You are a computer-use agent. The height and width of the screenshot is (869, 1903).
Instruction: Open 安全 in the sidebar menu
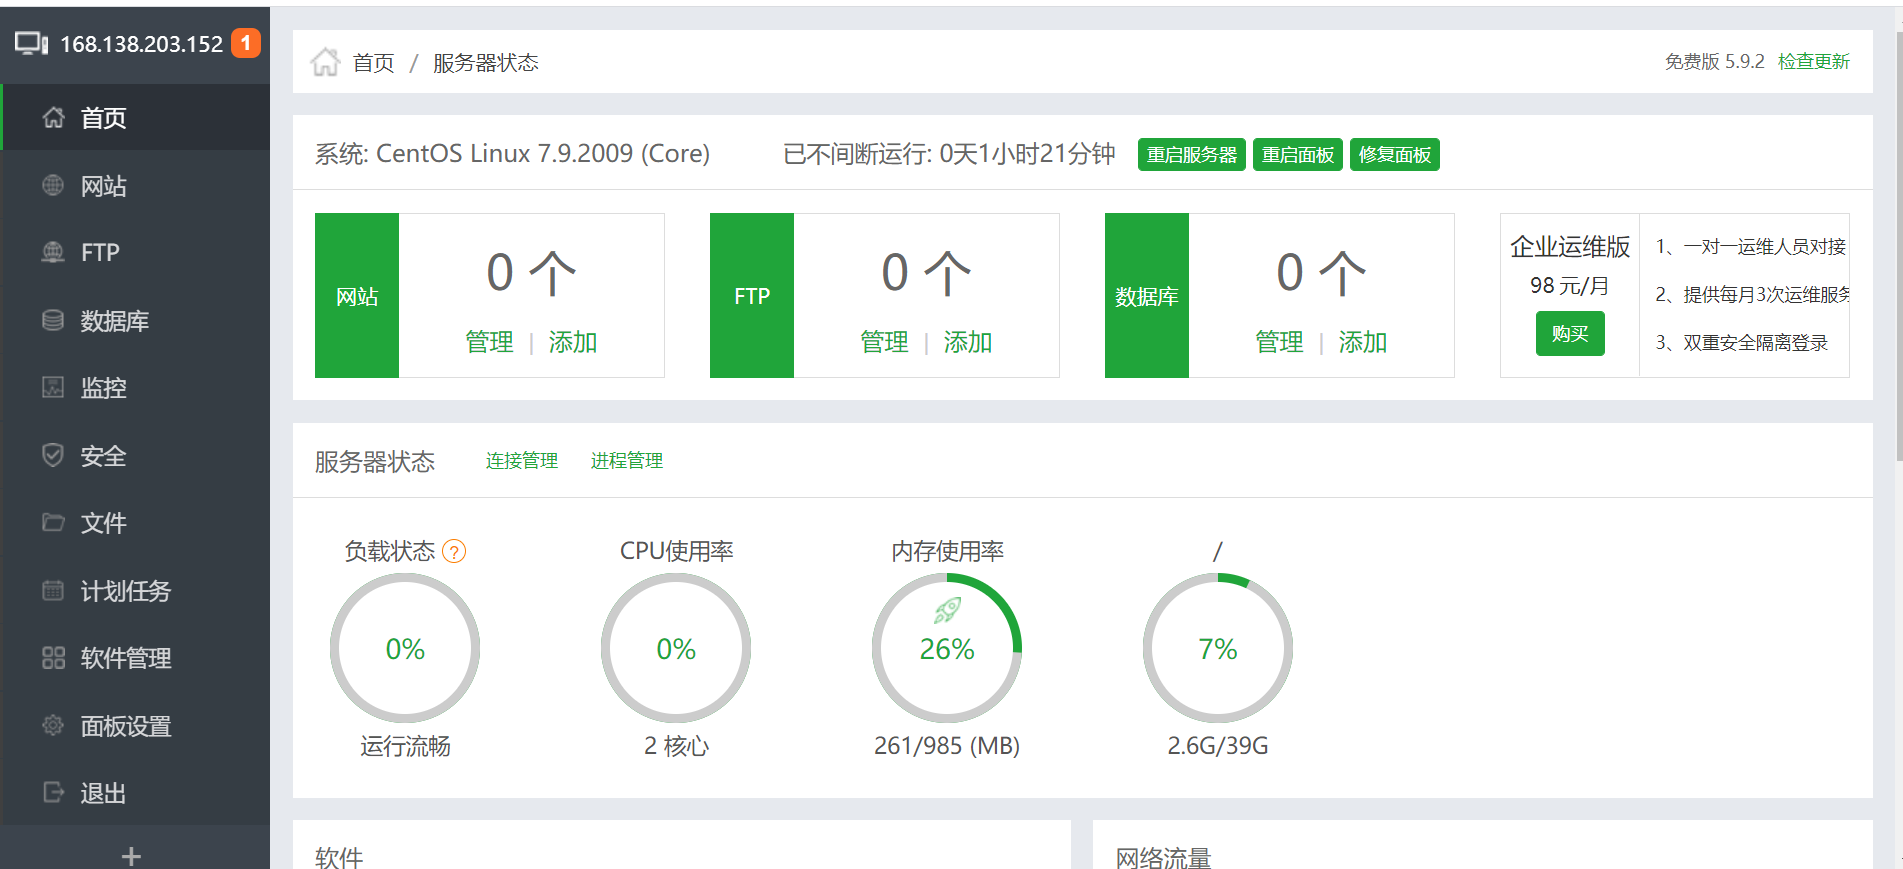point(136,456)
